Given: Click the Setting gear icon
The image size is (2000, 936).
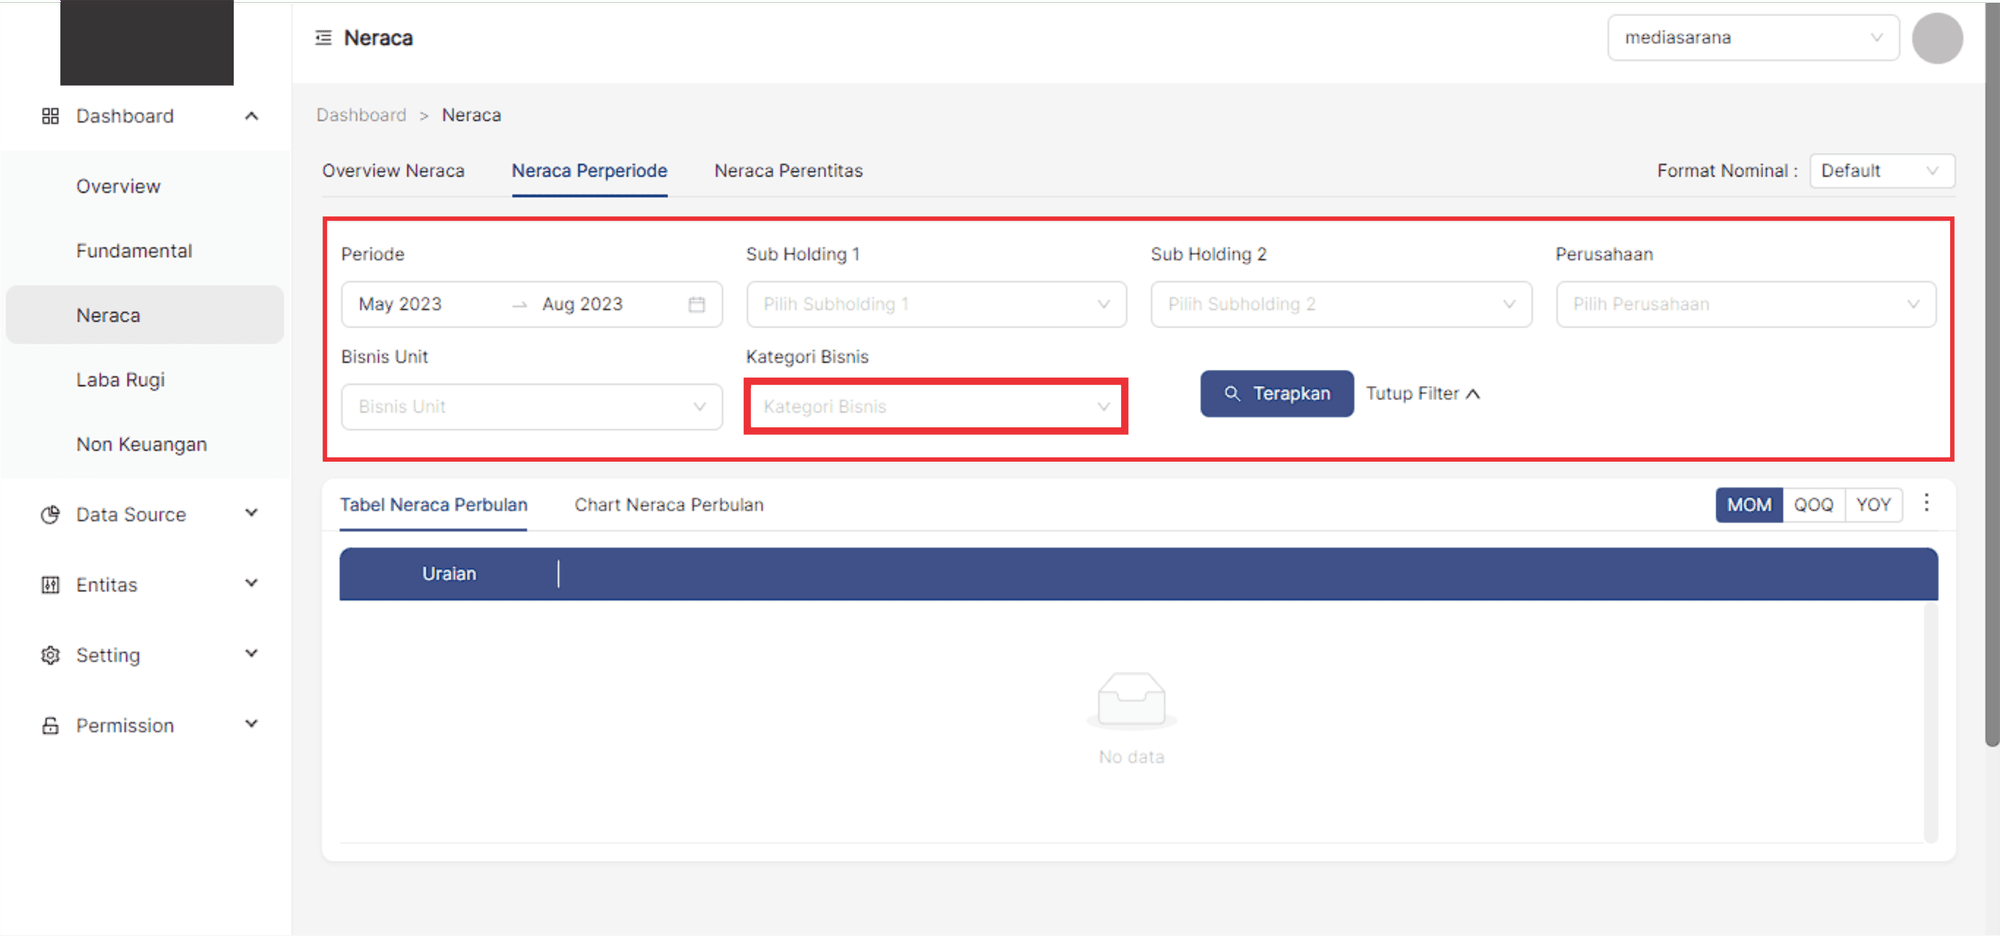Looking at the screenshot, I should pos(50,655).
